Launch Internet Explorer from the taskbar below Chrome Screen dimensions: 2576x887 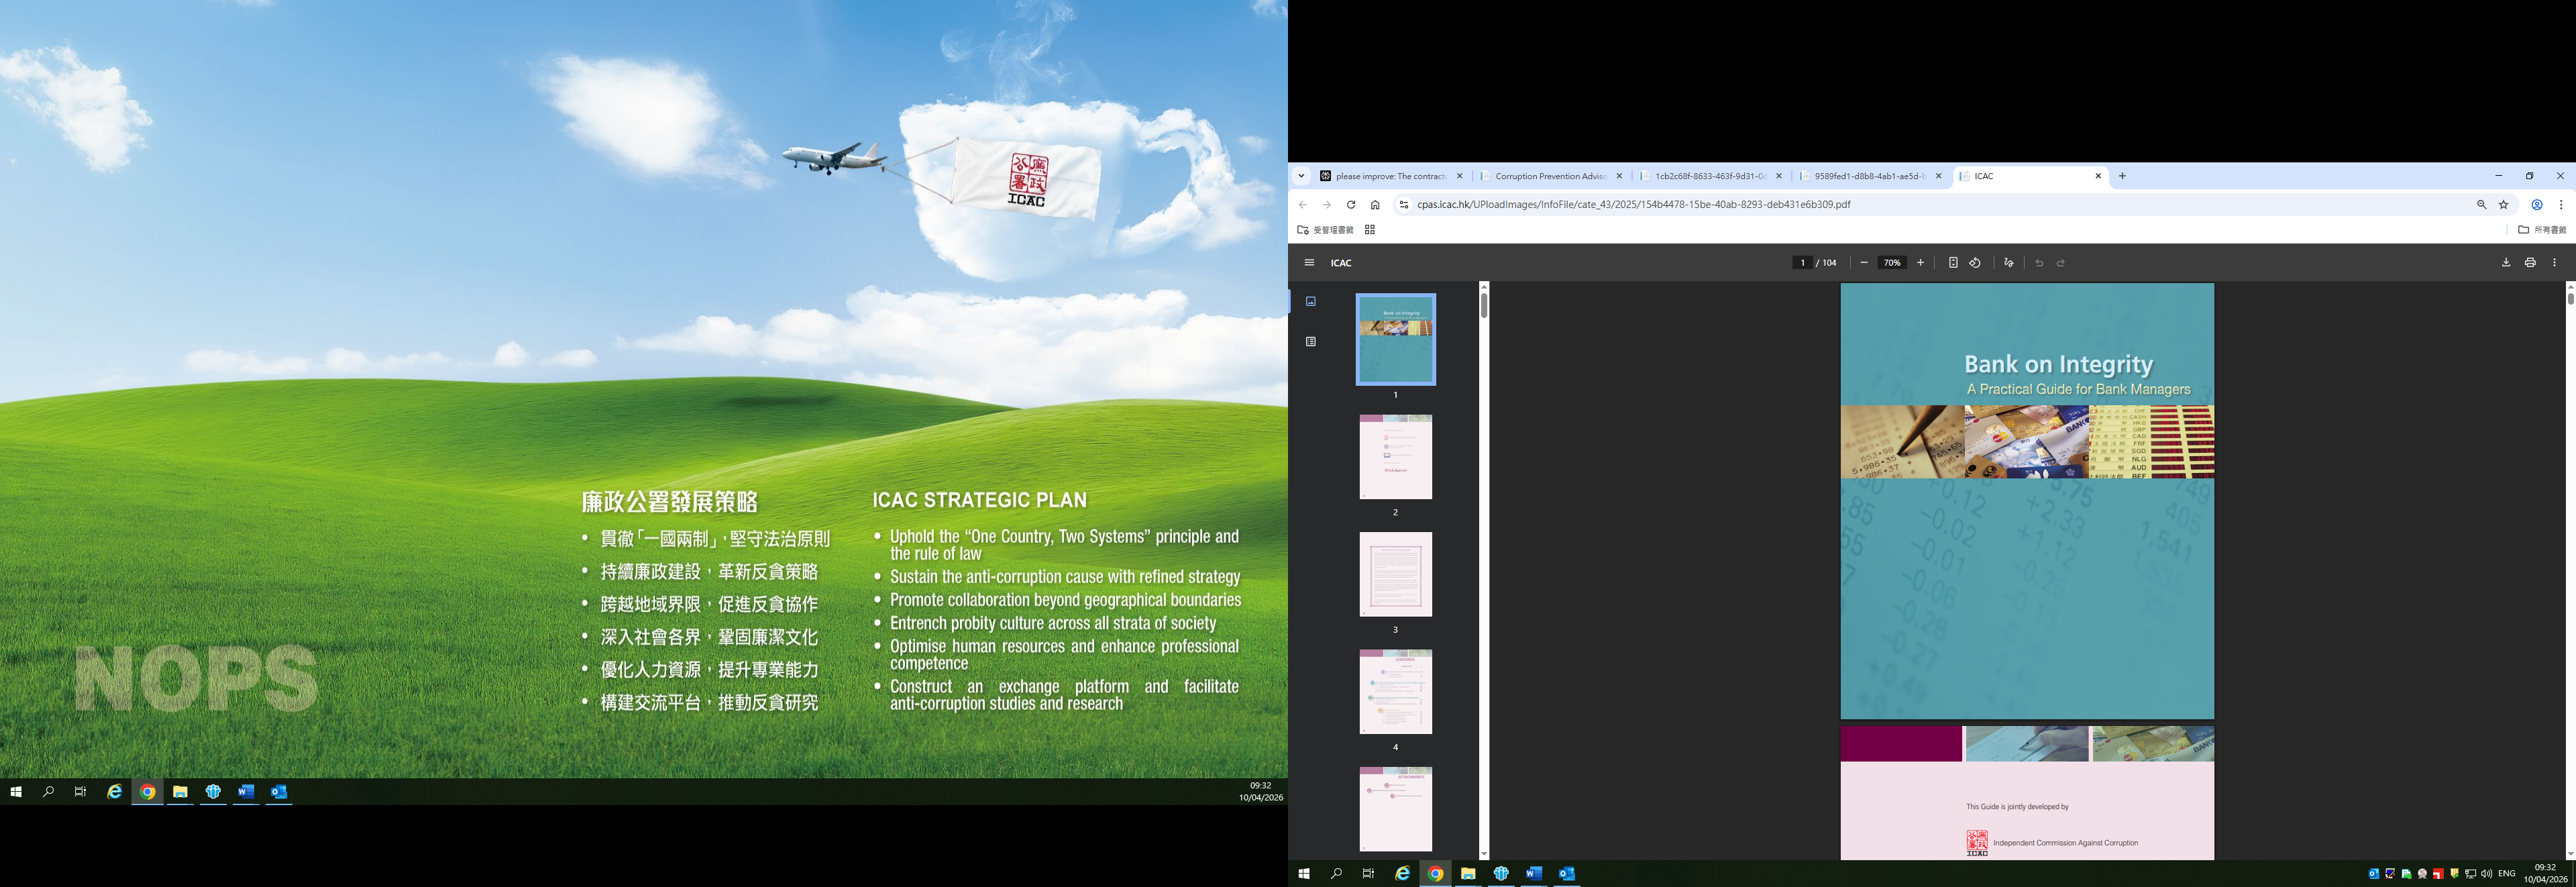(1403, 874)
